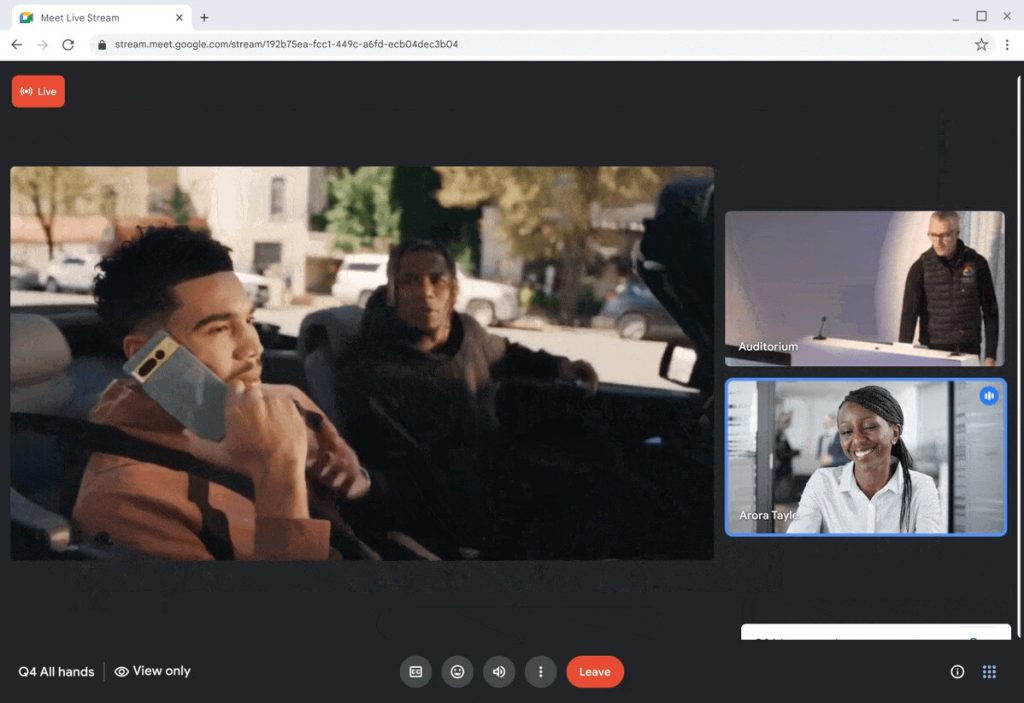Open Chrome's three-dot browser menu
The width and height of the screenshot is (1024, 703).
coord(1008,44)
